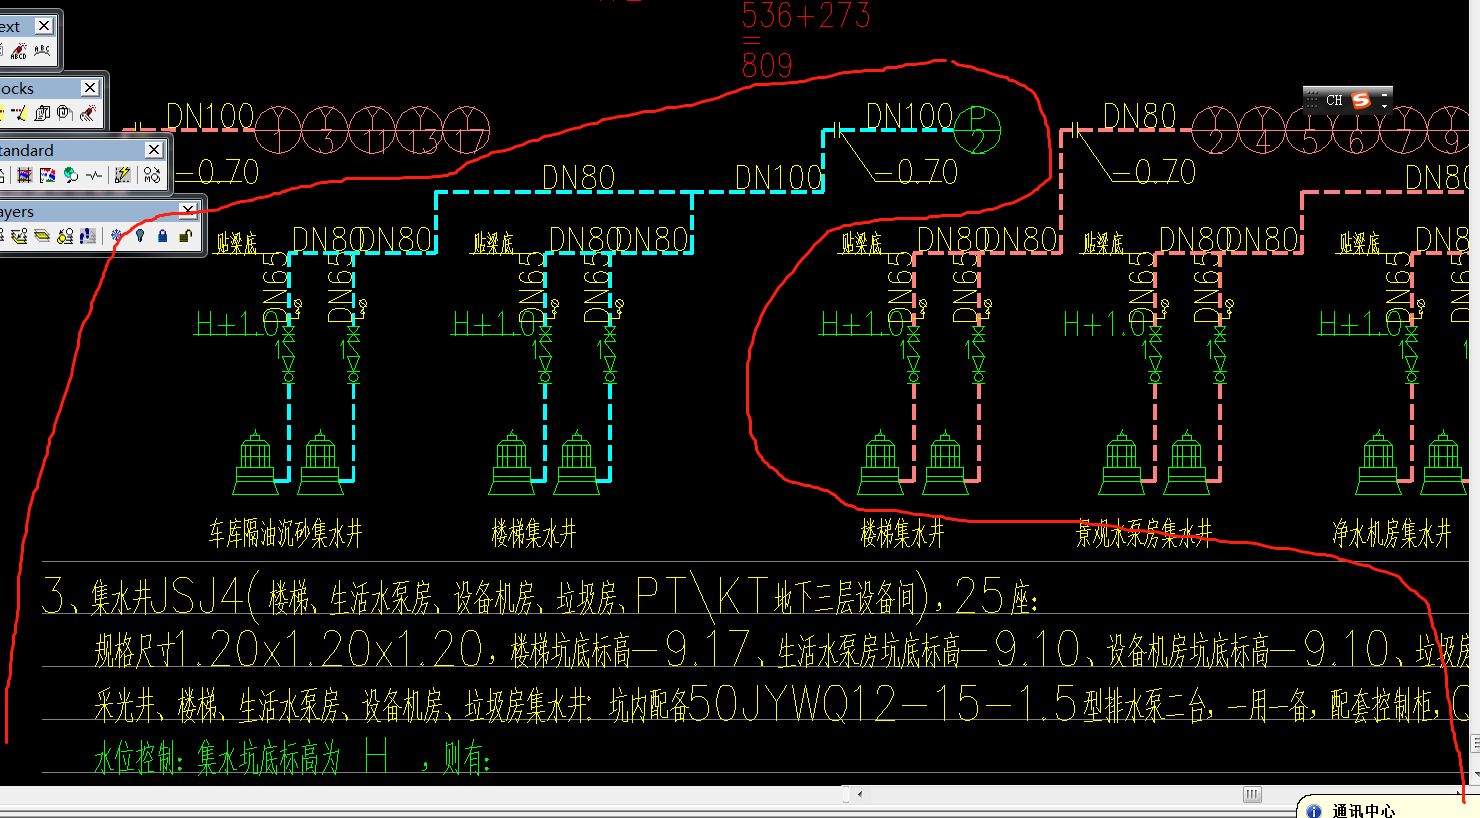Click the ABCD find-and-replace text icon

19,51
